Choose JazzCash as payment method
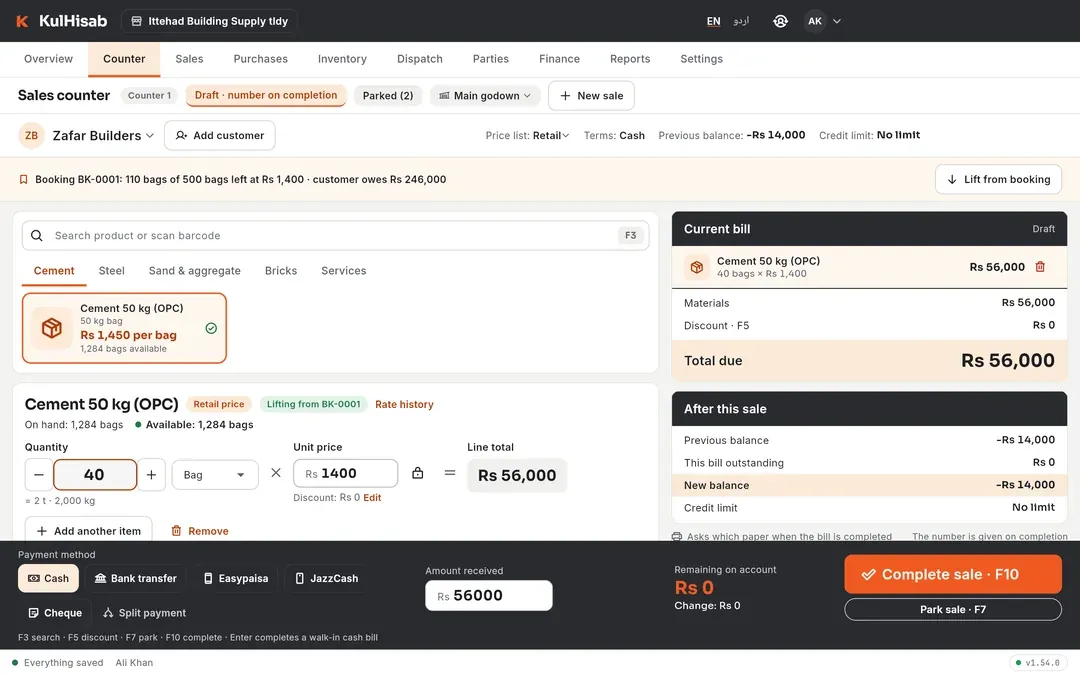The image size is (1080, 675). pyautogui.click(x=326, y=579)
